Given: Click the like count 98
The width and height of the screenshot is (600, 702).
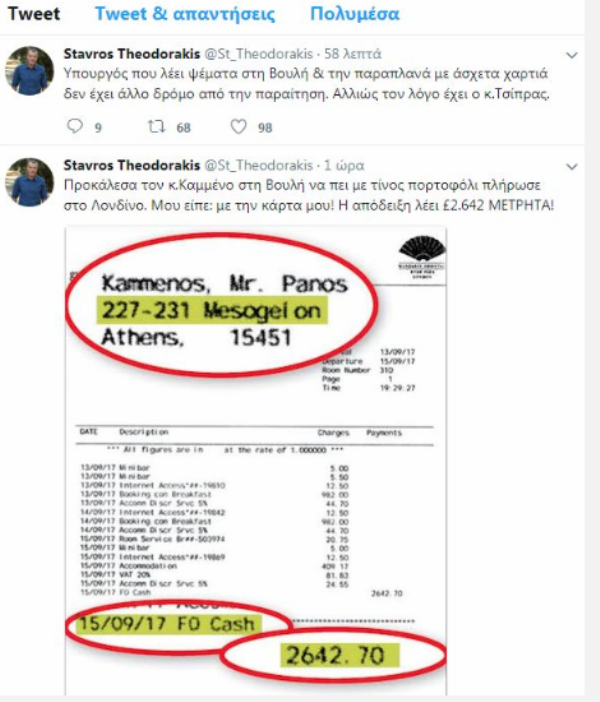Looking at the screenshot, I should tap(265, 128).
